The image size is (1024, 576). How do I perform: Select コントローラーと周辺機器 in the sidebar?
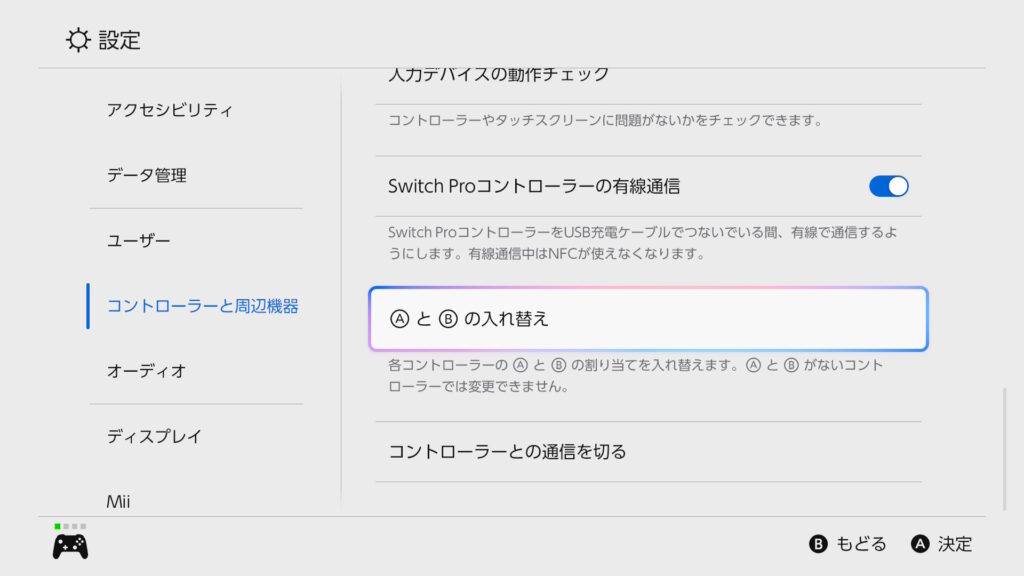click(202, 306)
